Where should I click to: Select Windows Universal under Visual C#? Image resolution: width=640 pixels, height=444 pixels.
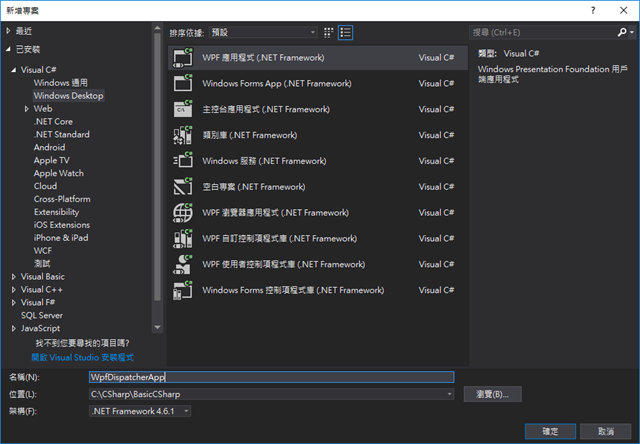60,83
